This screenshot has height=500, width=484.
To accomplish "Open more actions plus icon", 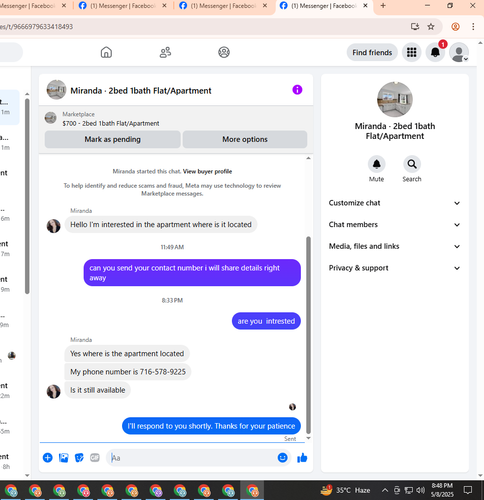I will click(x=48, y=458).
